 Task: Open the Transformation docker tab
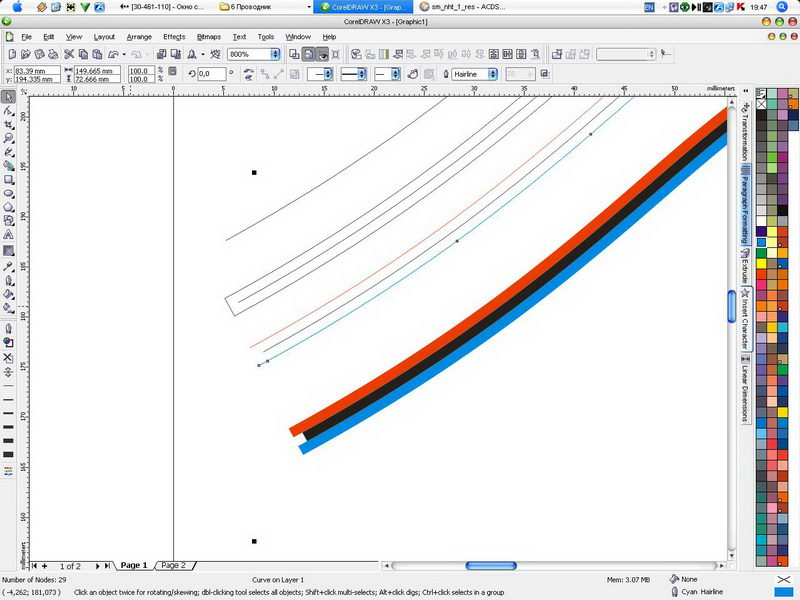pyautogui.click(x=745, y=132)
